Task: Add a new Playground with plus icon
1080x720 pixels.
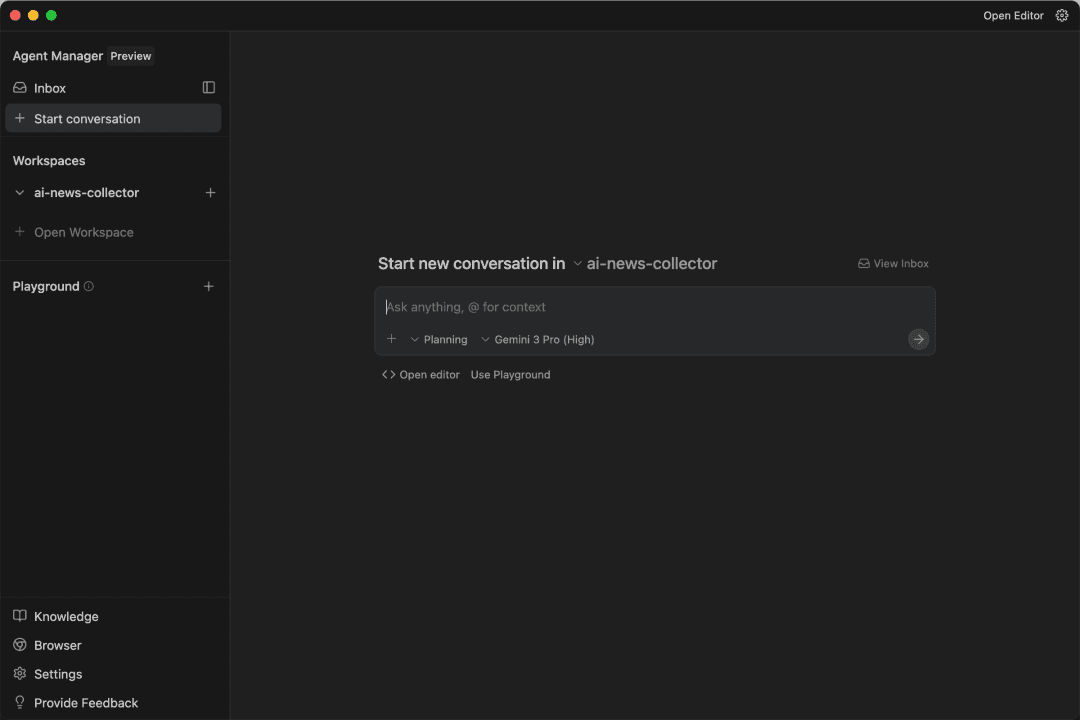Action: pos(209,286)
